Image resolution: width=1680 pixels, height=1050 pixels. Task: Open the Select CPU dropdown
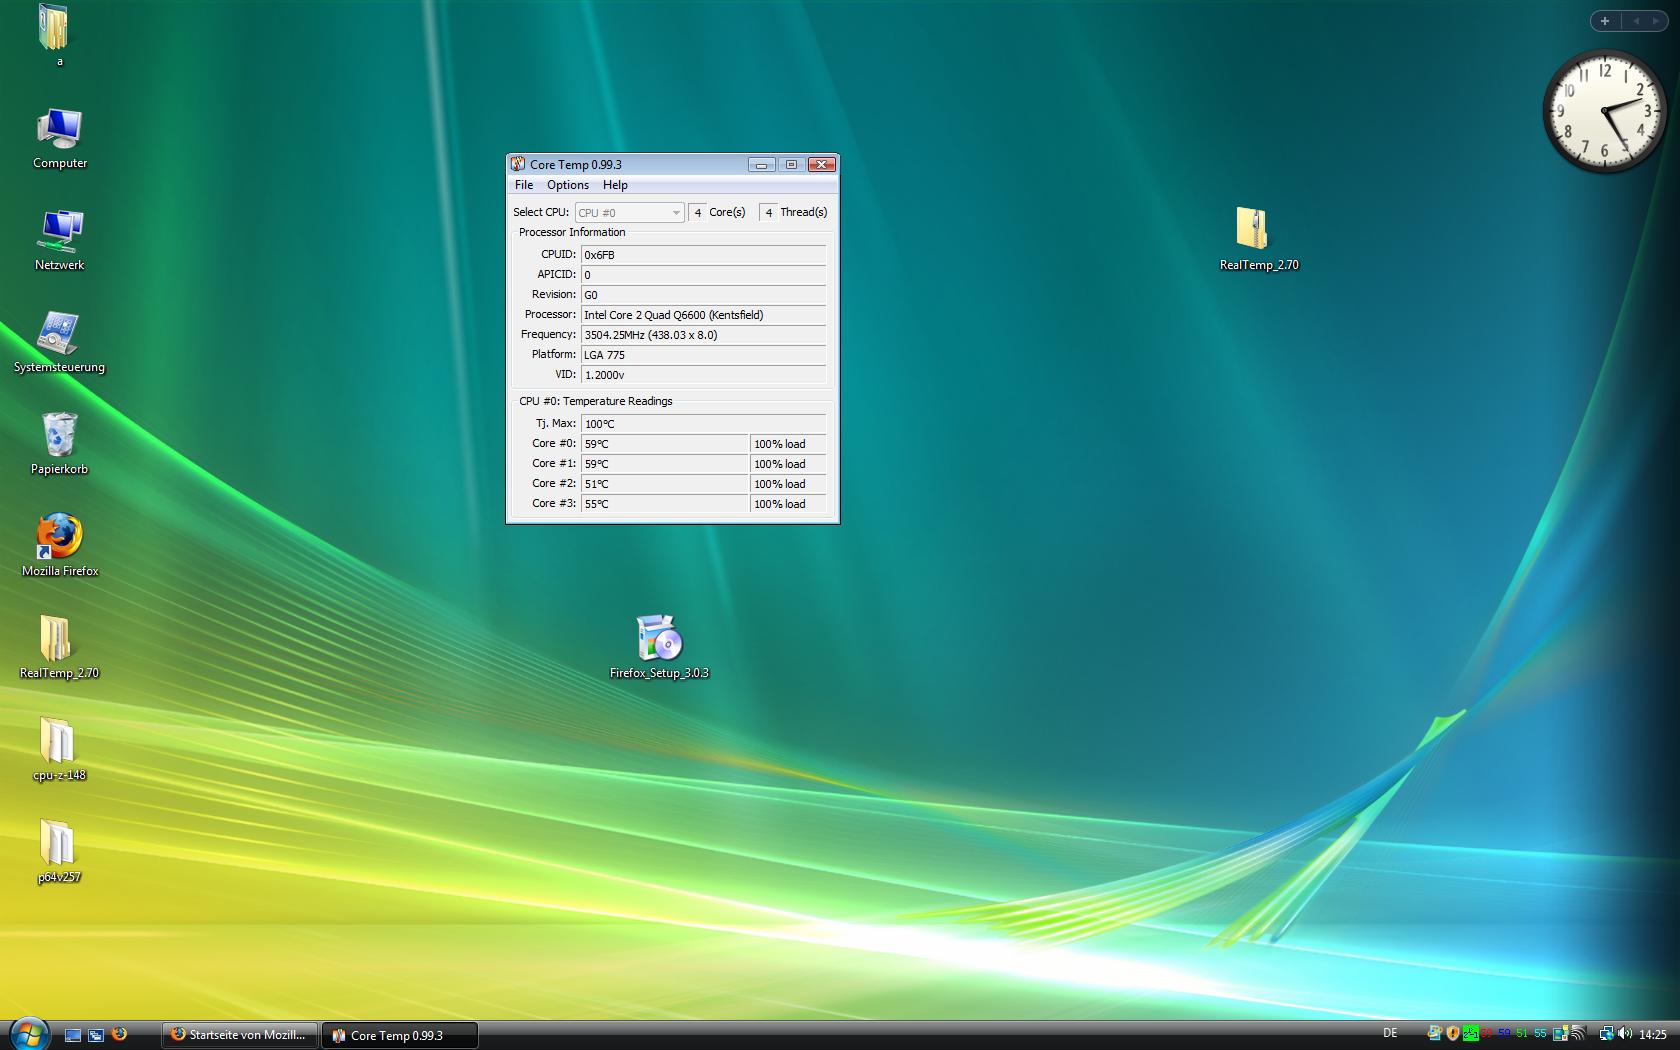(x=629, y=213)
